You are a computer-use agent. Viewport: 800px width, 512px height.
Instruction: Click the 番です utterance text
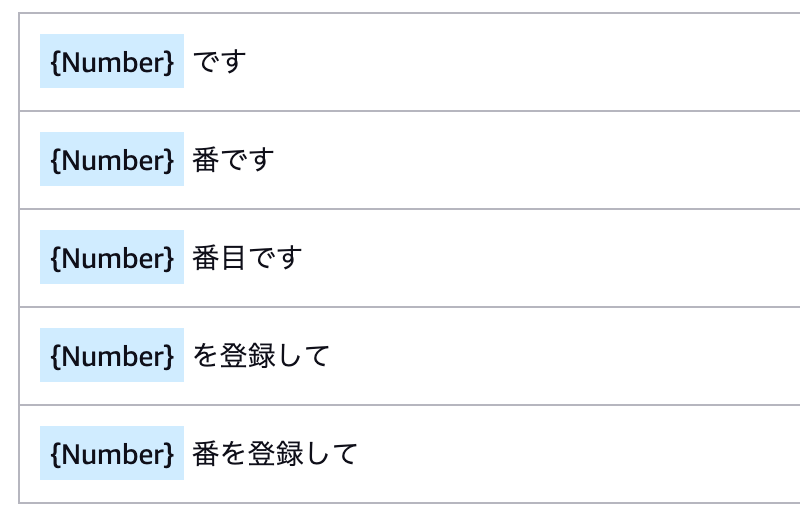(x=233, y=160)
